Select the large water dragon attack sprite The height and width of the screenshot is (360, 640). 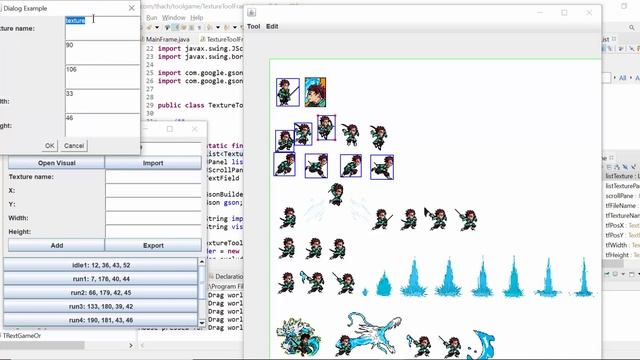click(x=368, y=334)
